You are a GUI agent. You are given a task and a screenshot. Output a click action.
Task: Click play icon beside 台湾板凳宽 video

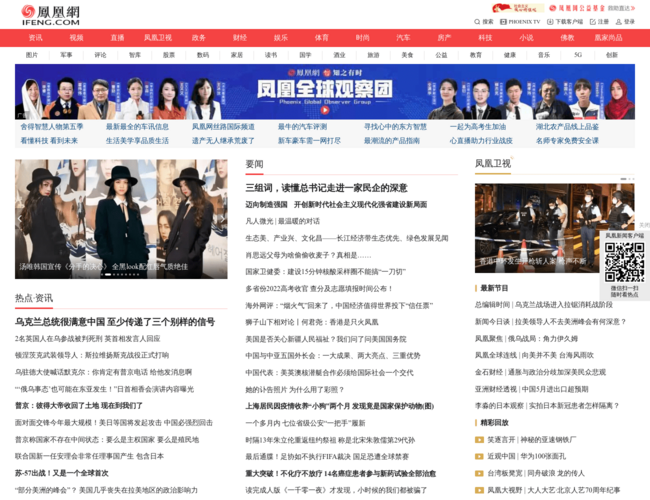click(479, 472)
